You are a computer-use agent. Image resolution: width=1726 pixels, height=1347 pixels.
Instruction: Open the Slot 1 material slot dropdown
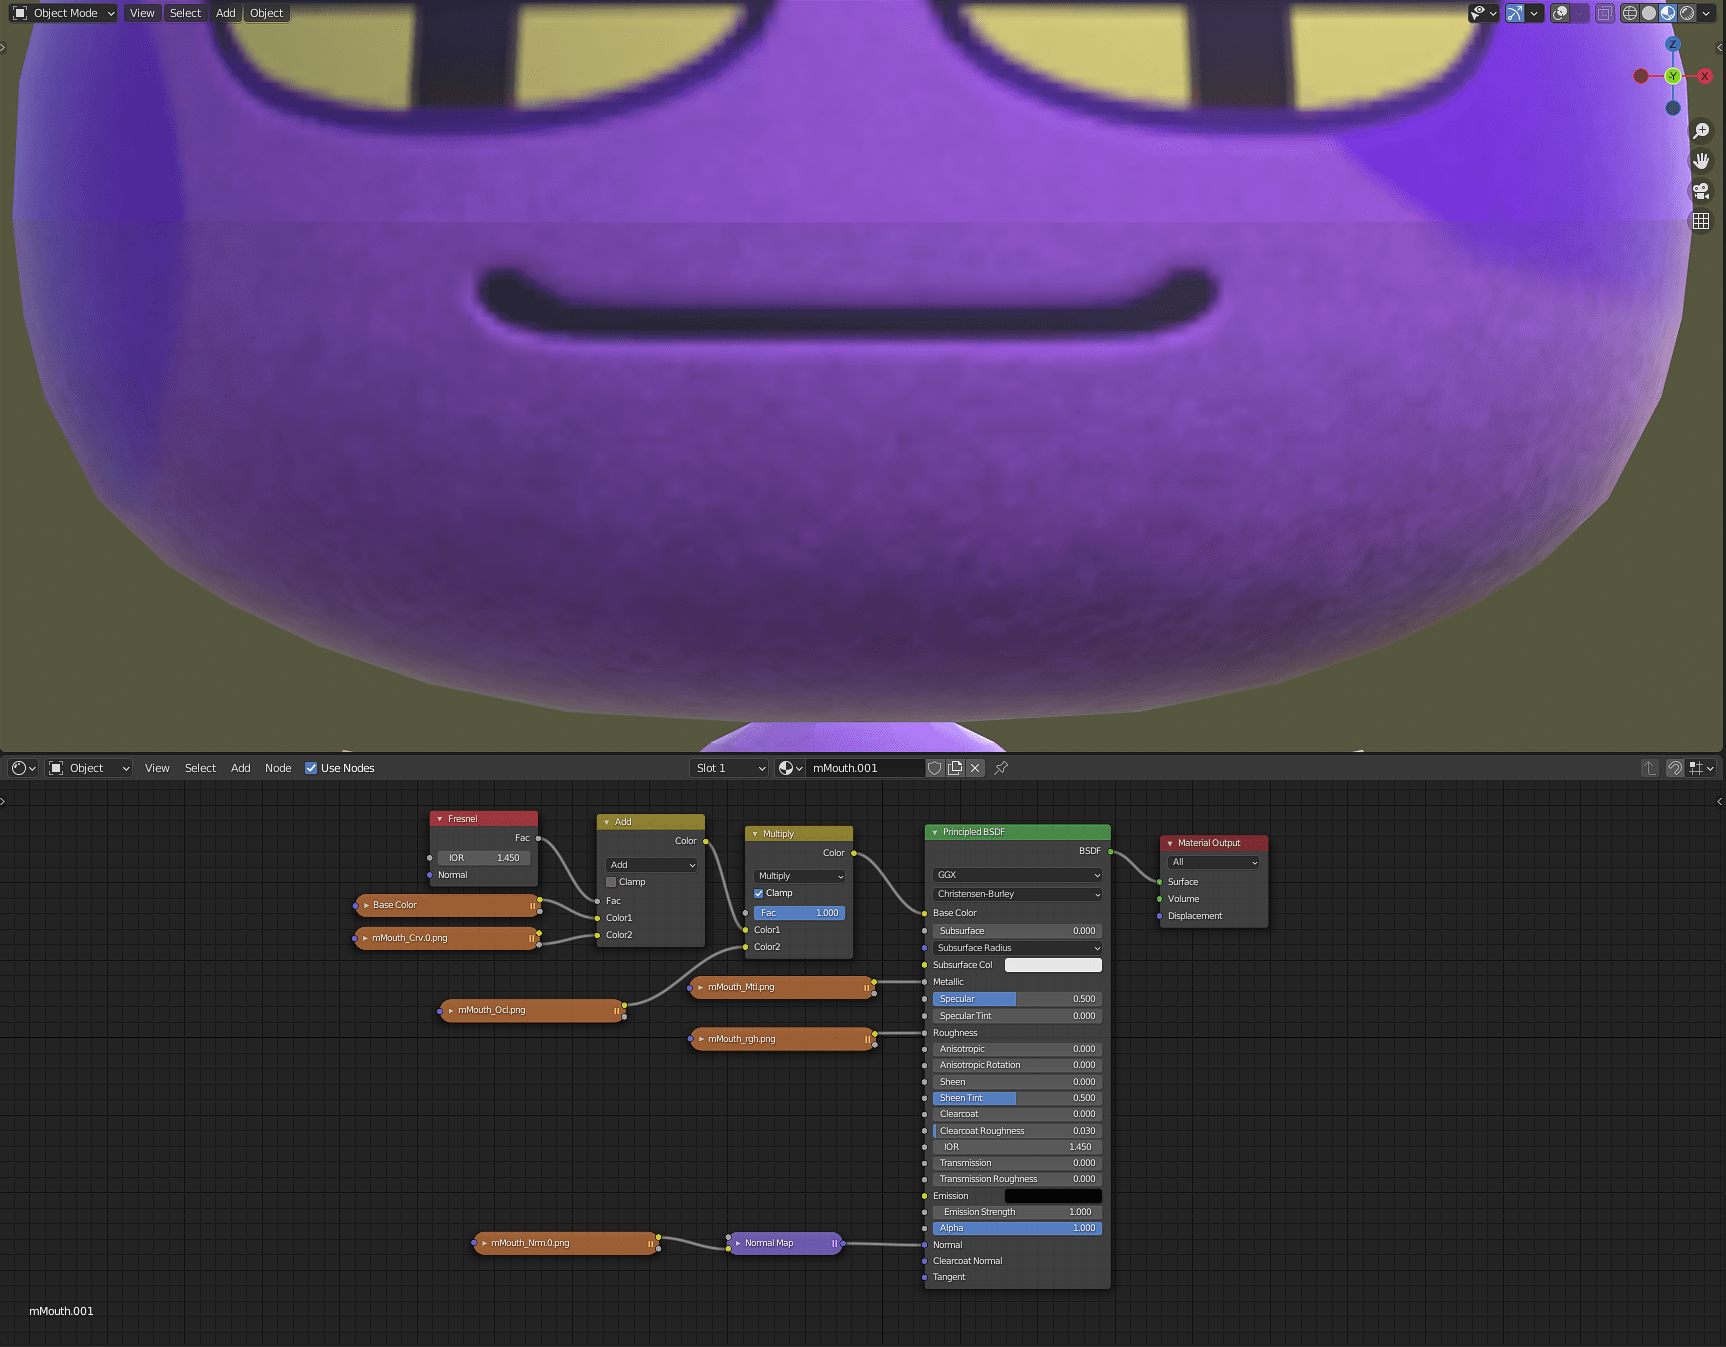pyautogui.click(x=729, y=768)
